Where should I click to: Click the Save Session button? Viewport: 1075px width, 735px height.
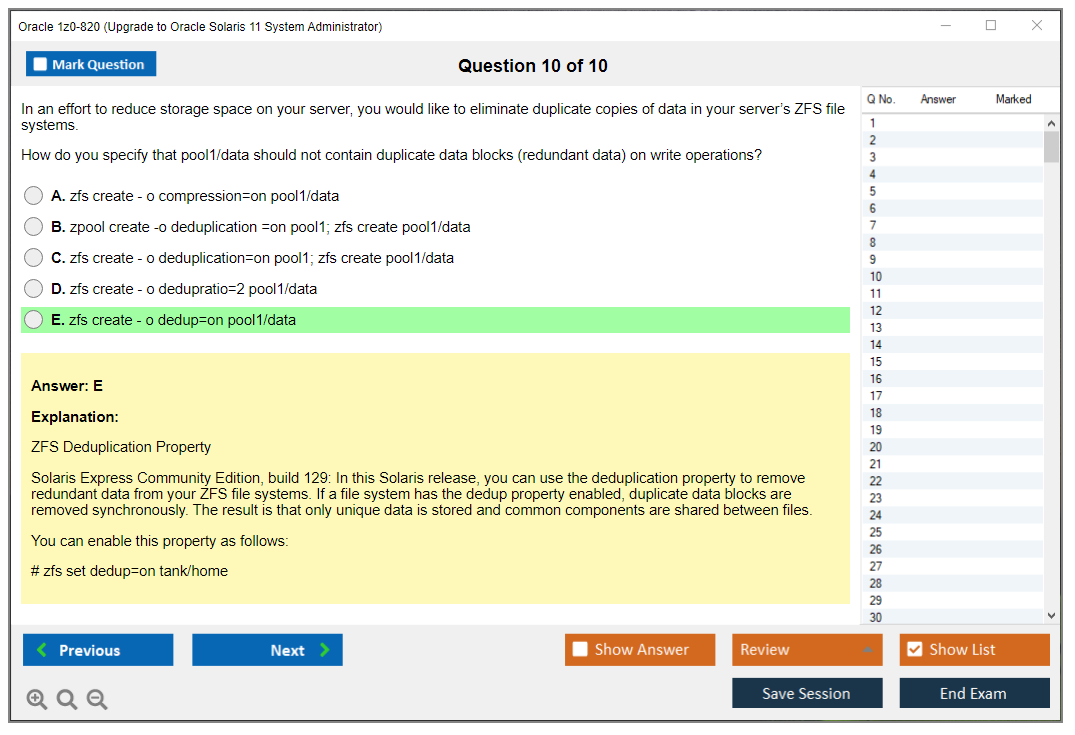(x=807, y=693)
